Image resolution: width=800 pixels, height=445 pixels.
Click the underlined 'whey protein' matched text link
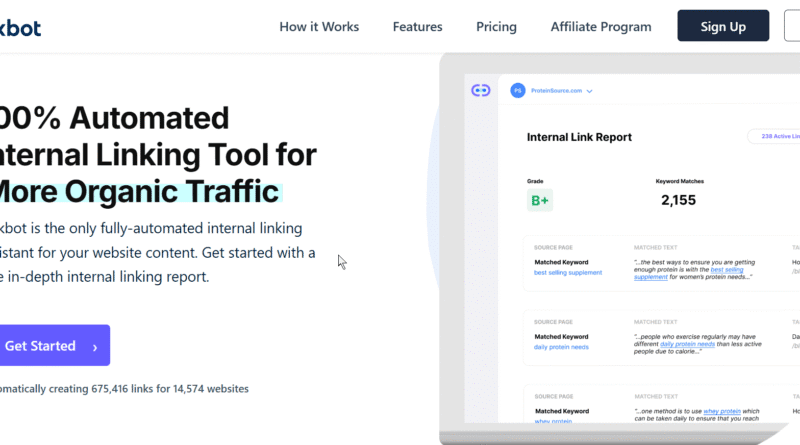(722, 411)
